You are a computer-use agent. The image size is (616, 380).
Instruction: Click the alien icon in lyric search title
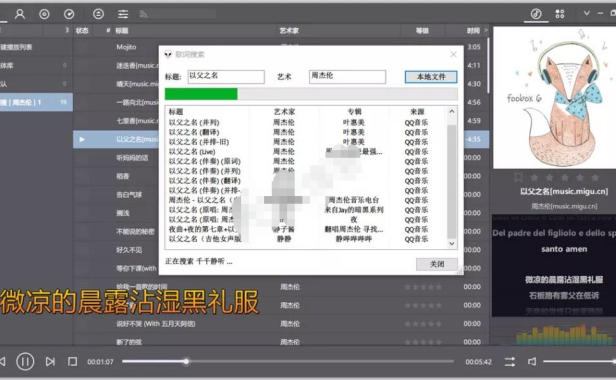(x=168, y=54)
